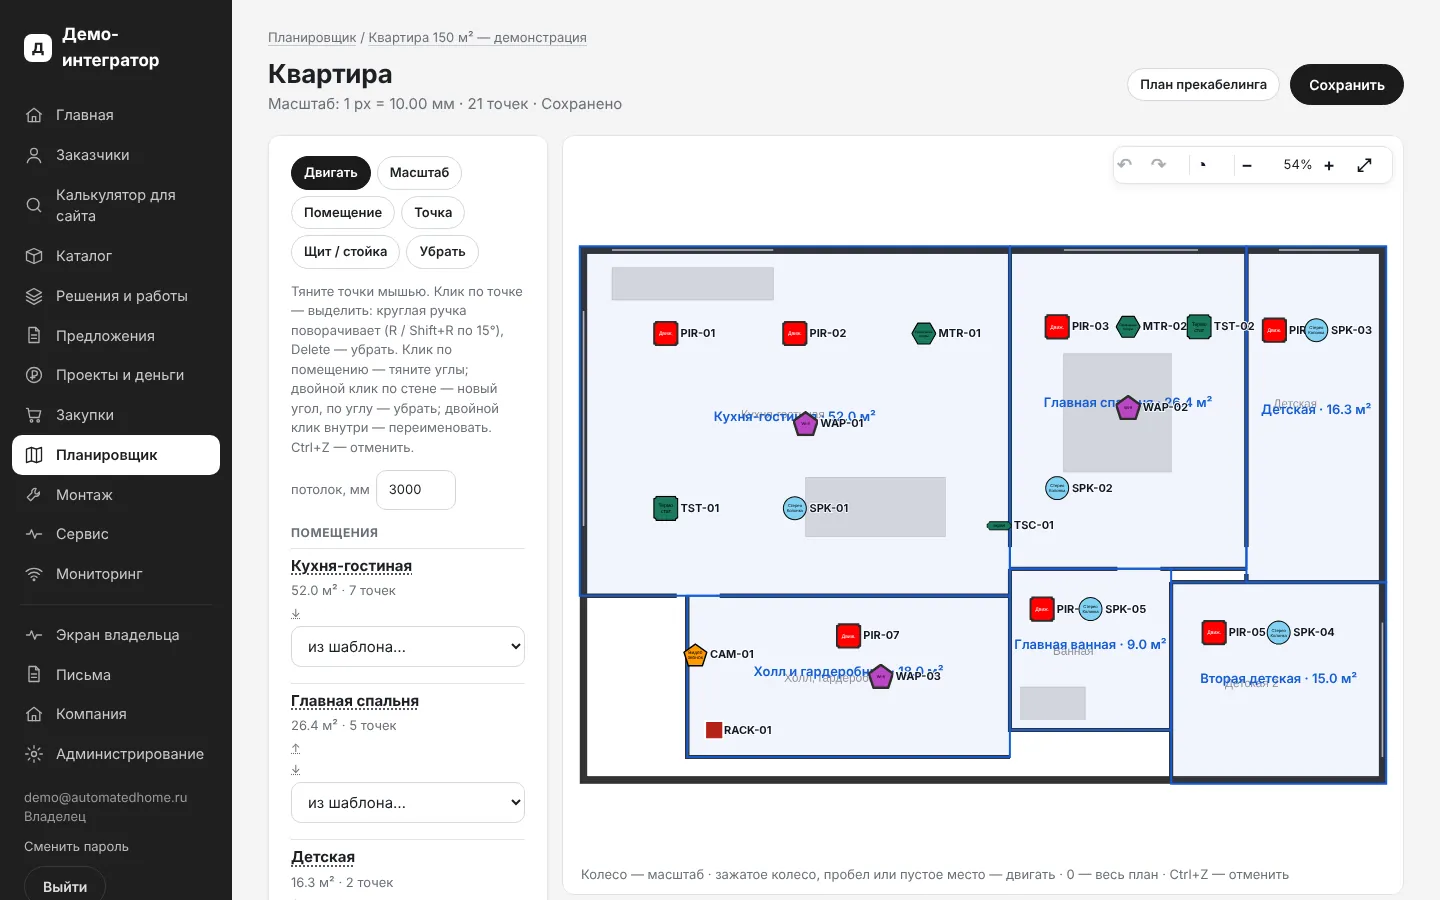This screenshot has width=1440, height=900.
Task: Click the Планировщик breadcrumb link
Action: (x=312, y=38)
